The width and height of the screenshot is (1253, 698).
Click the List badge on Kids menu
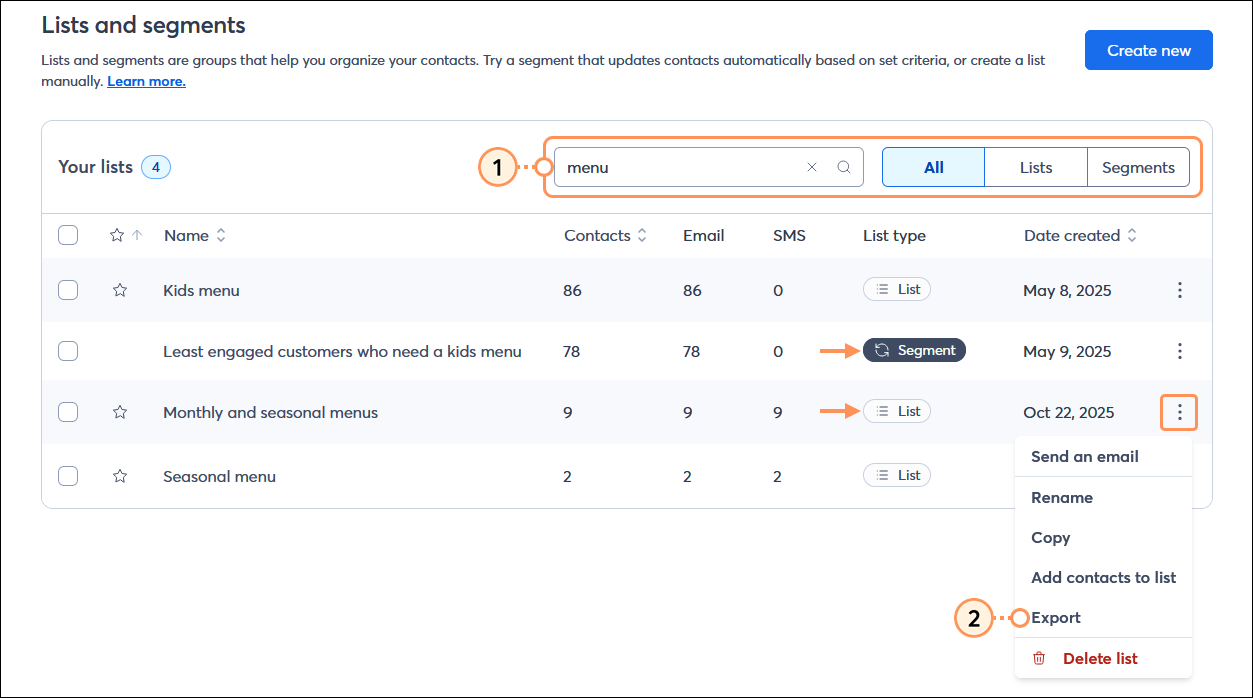click(897, 289)
